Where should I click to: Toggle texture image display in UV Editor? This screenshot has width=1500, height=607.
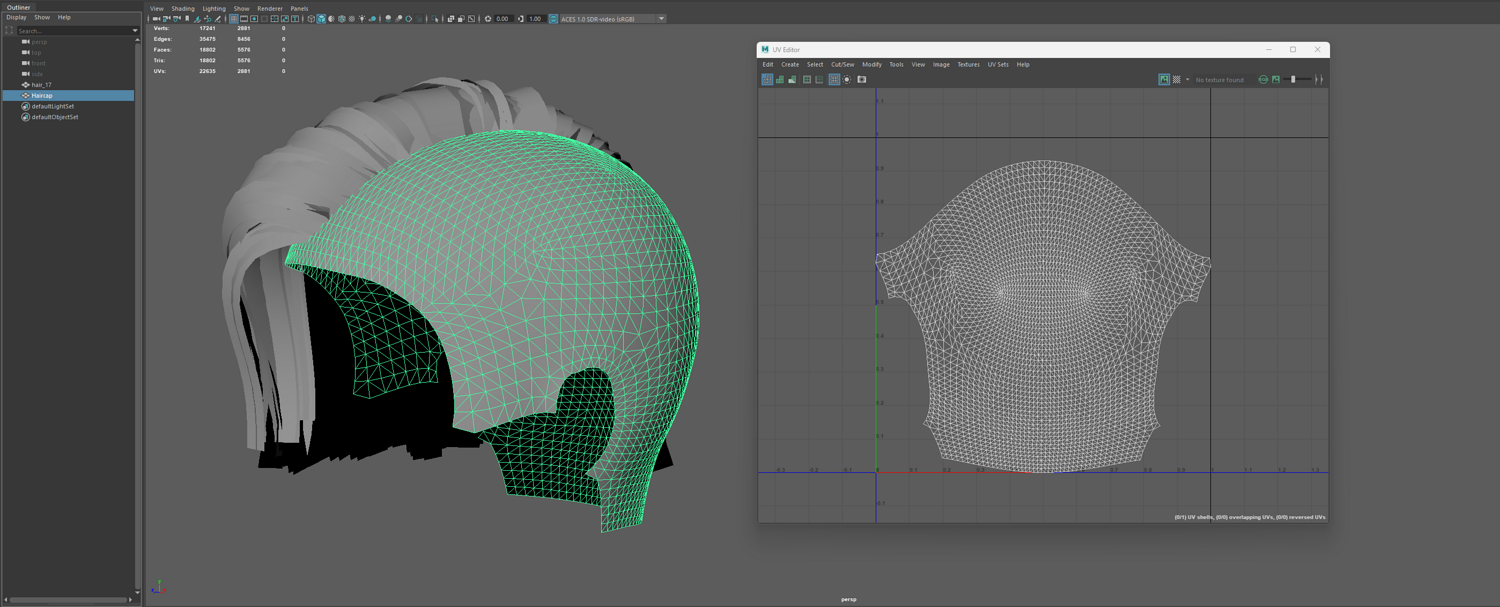pos(1164,80)
